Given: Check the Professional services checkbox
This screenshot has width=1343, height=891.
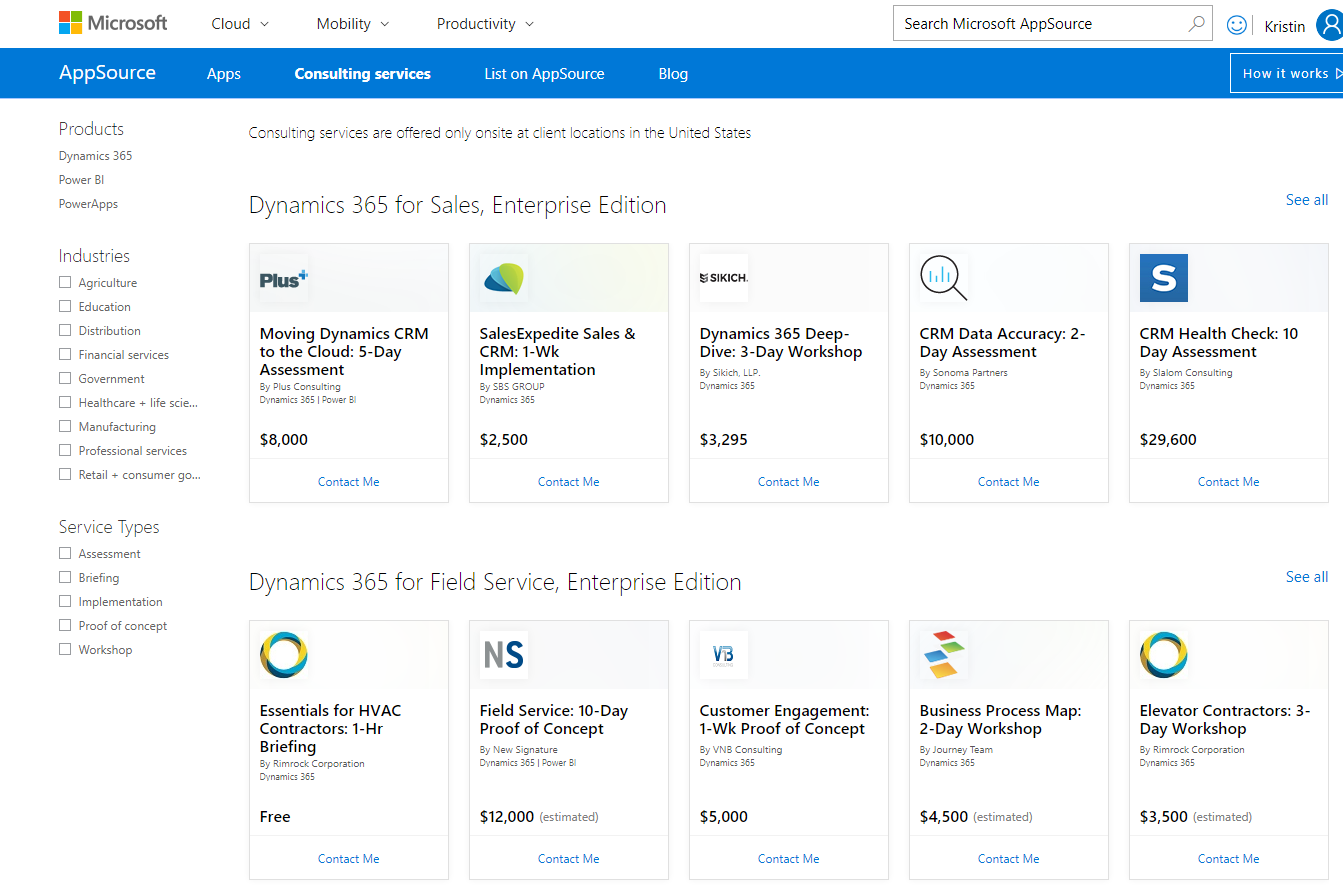Looking at the screenshot, I should pos(65,451).
